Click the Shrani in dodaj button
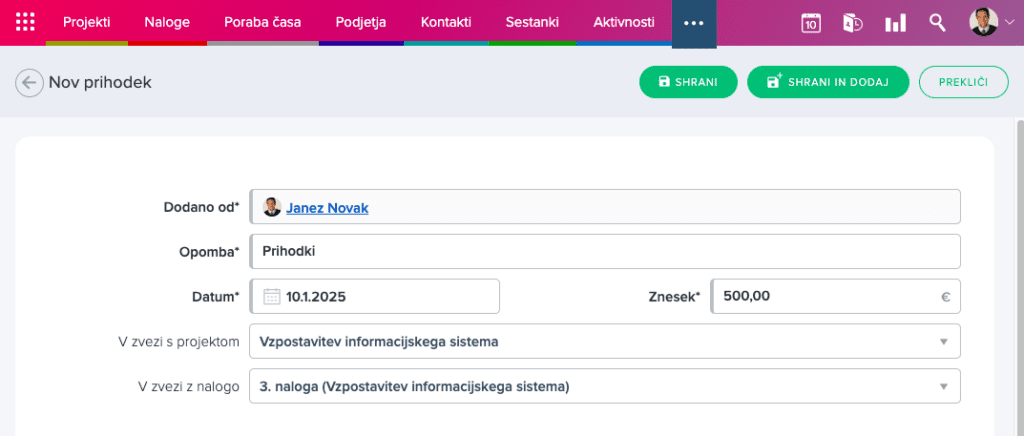Viewport: 1024px width, 436px height. pos(827,82)
